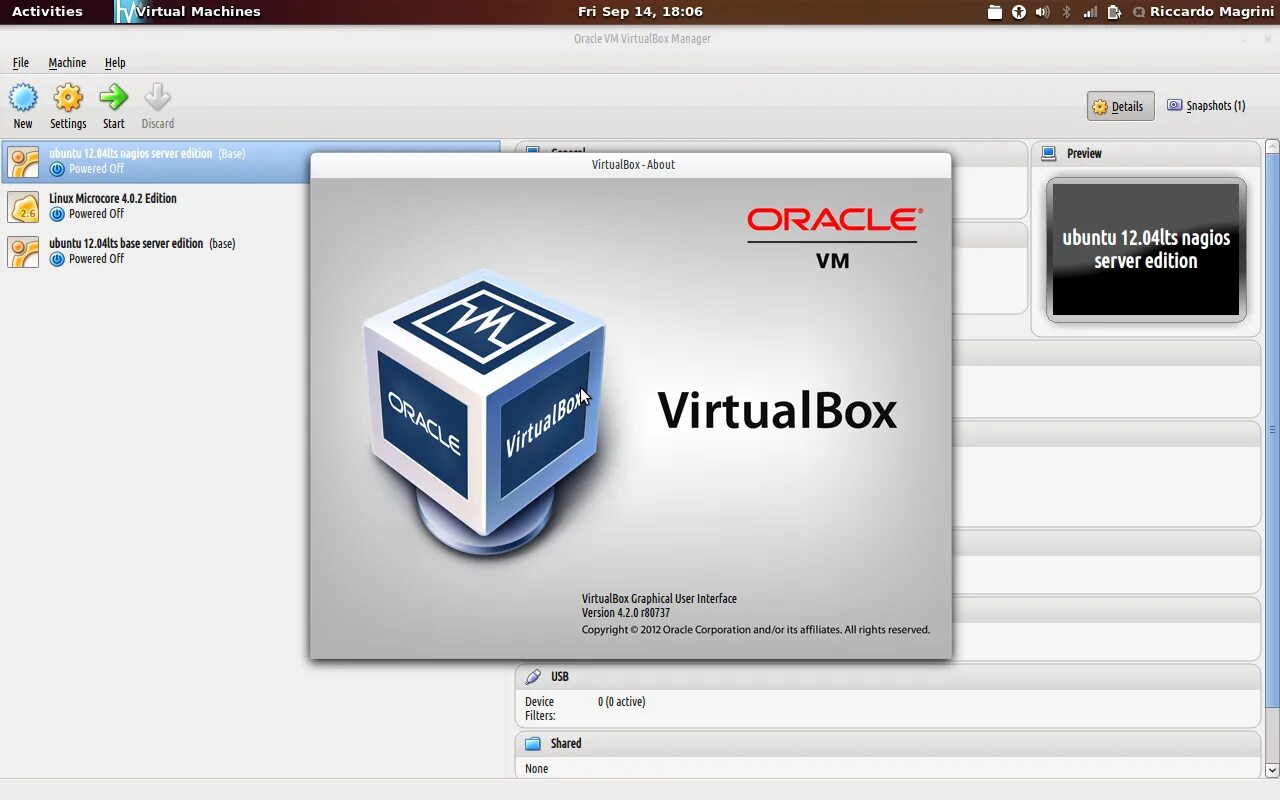Click the VirtualBox - About title bar
1280x800 pixels.
pyautogui.click(x=631, y=165)
